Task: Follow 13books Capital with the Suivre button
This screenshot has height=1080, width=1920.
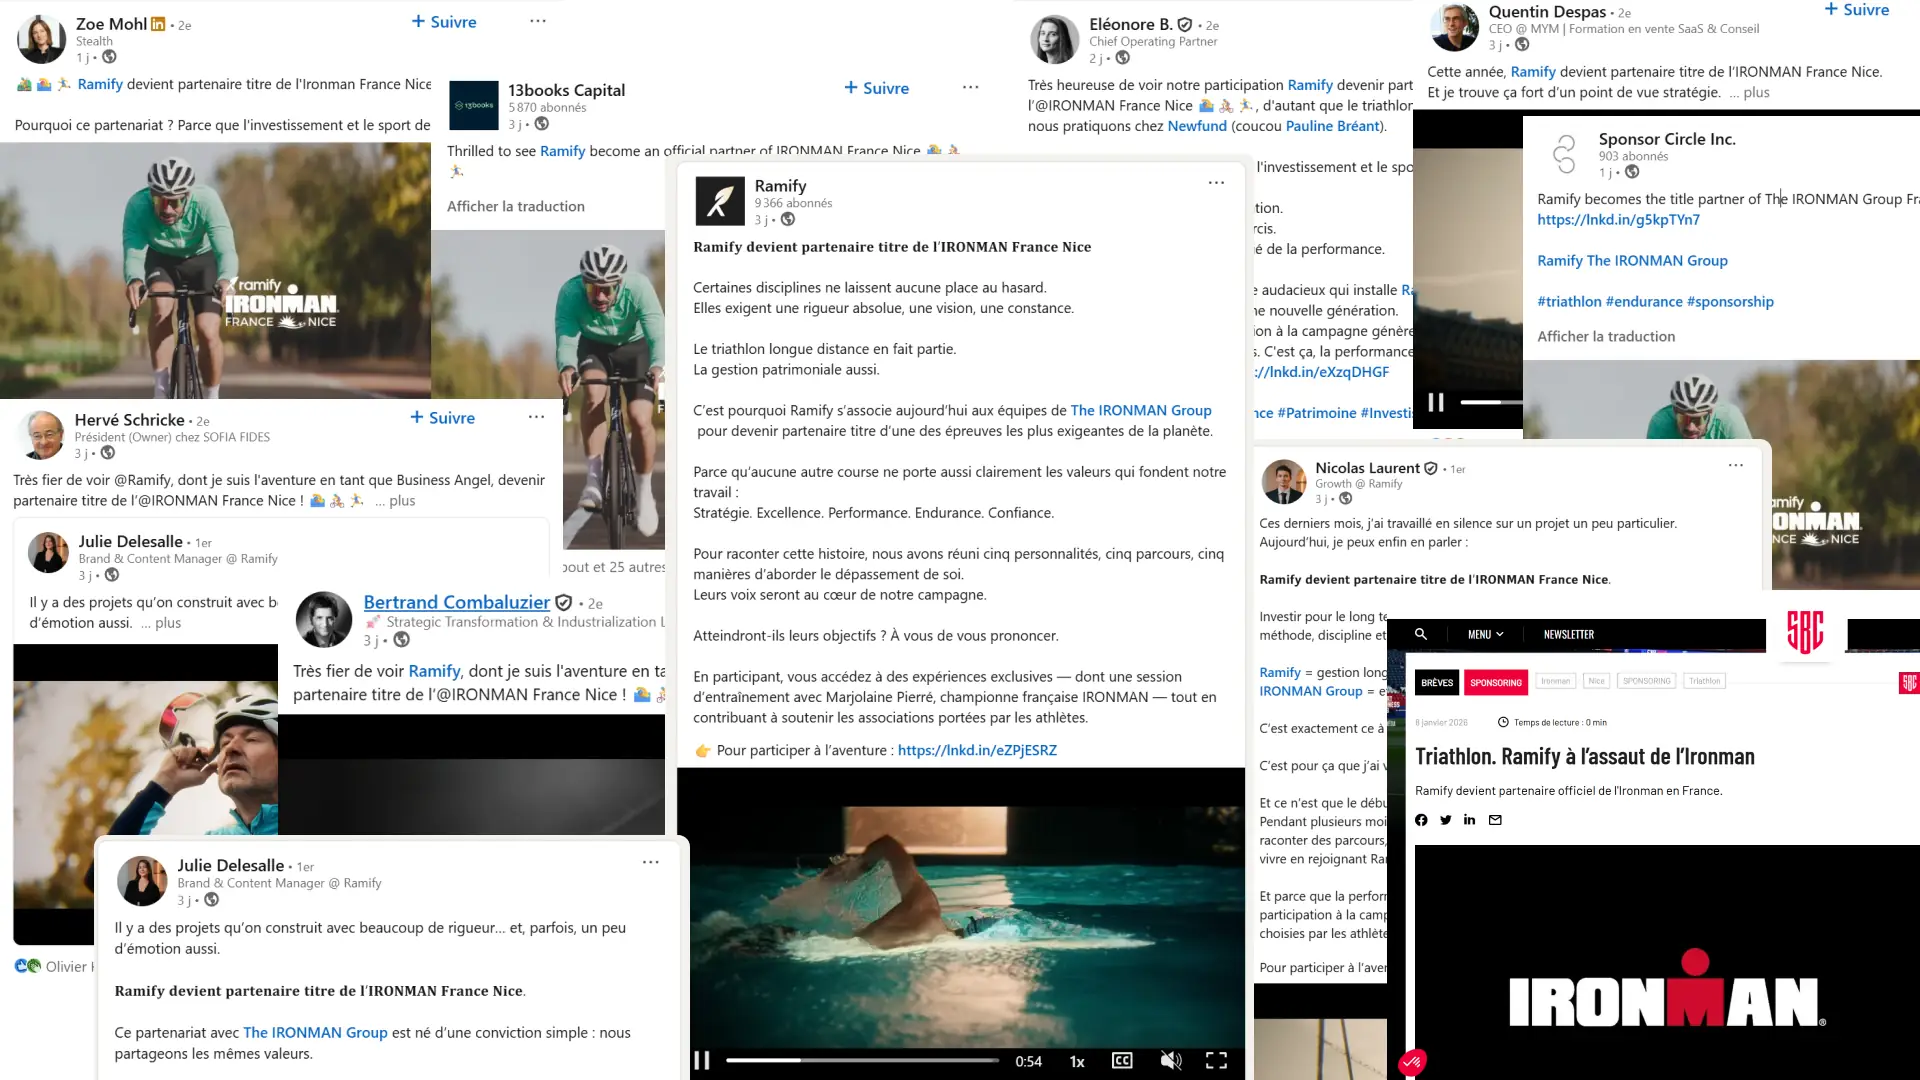Action: coord(877,88)
